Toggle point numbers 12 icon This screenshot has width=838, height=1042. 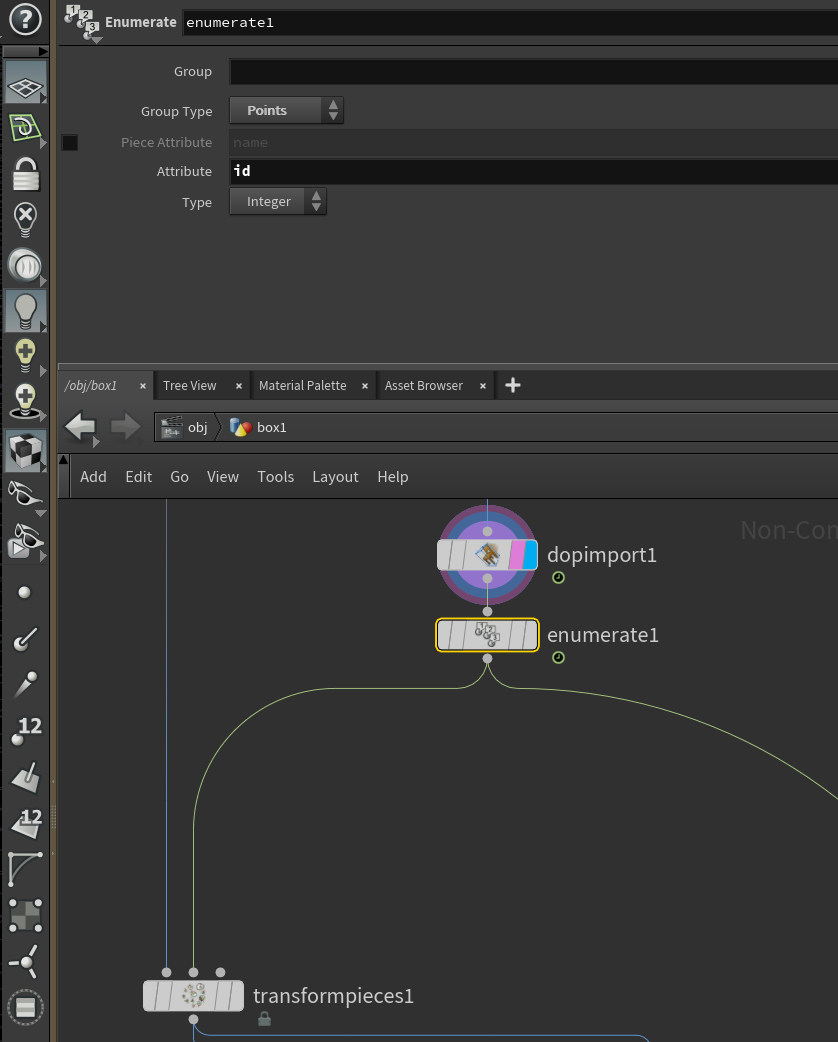(27, 730)
